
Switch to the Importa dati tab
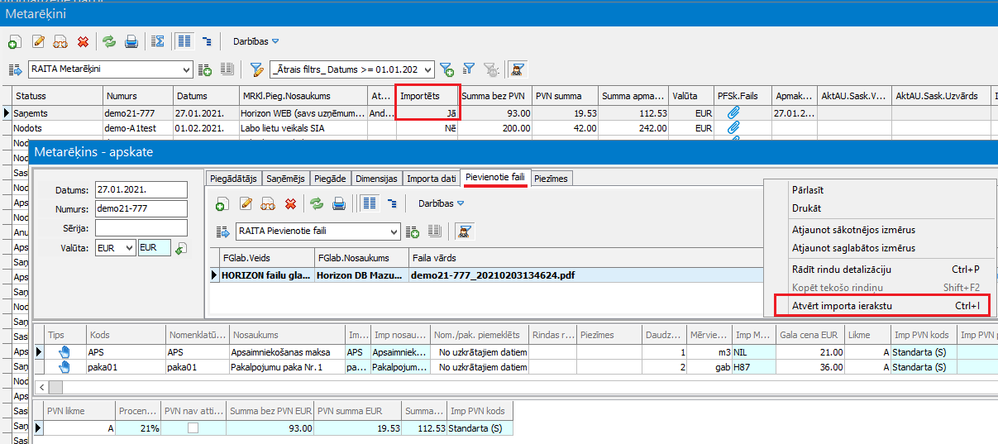tap(432, 178)
